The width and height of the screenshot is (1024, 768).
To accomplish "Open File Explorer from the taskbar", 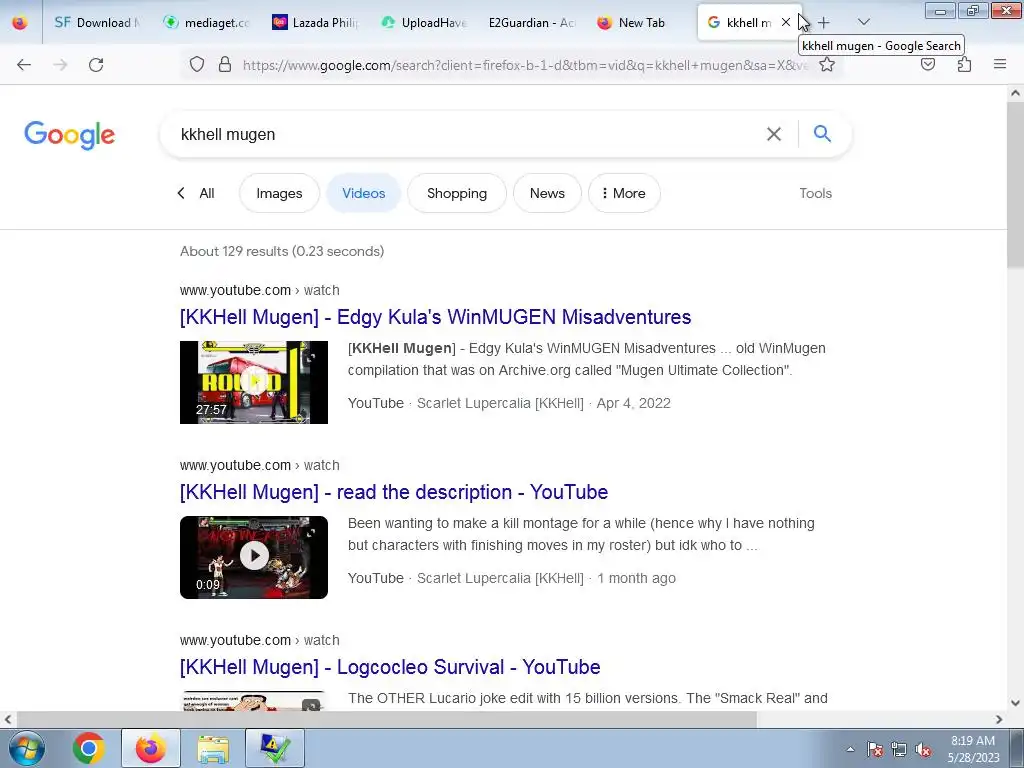I will [213, 748].
